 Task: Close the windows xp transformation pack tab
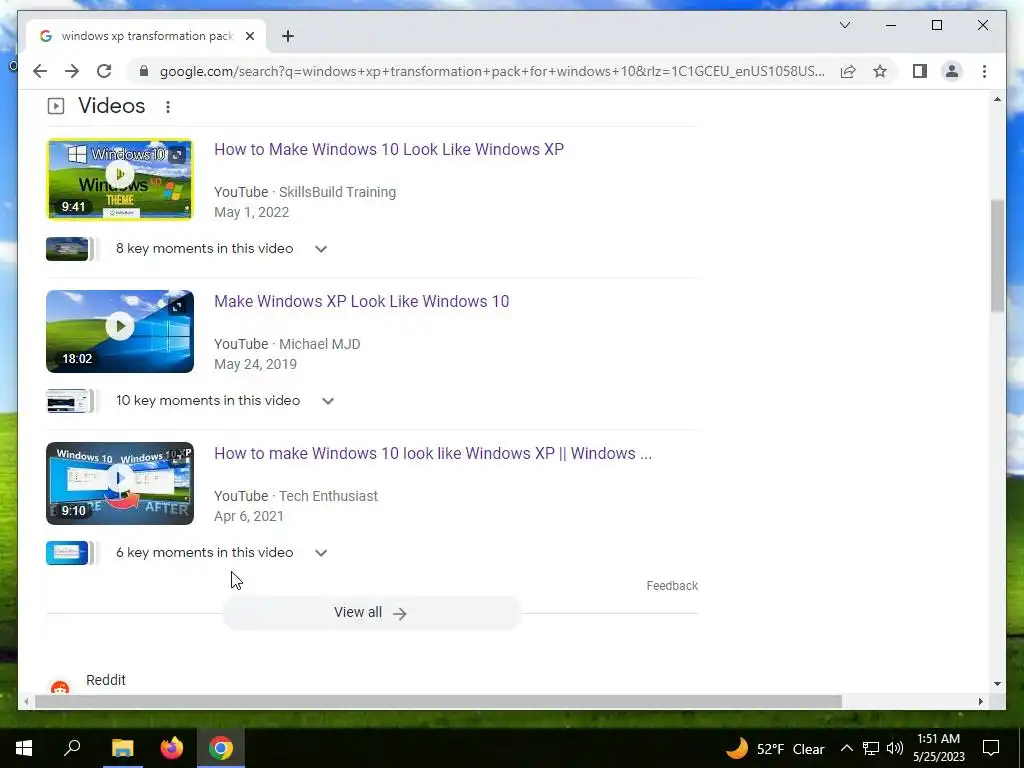249,36
